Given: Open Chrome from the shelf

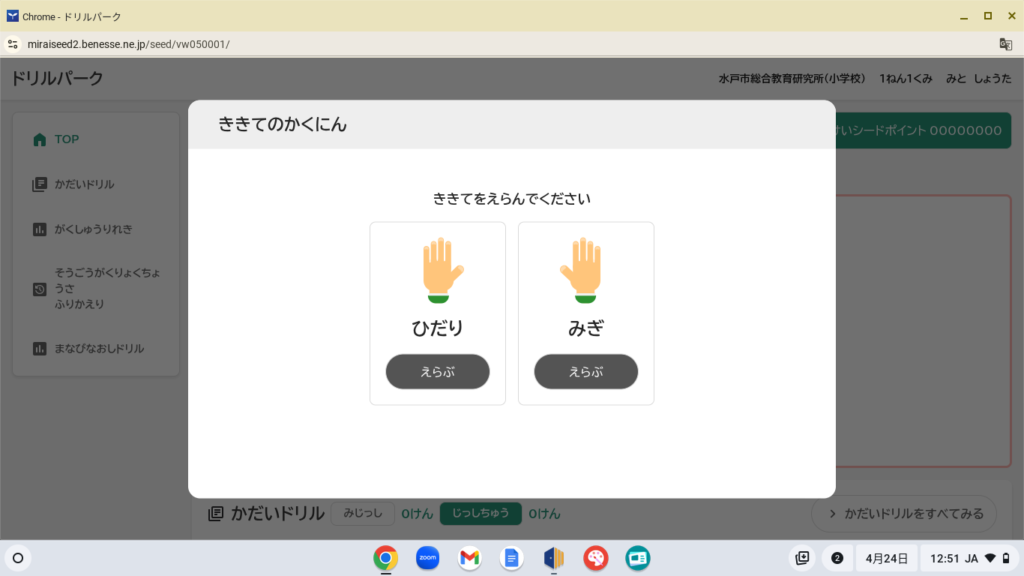Looking at the screenshot, I should [386, 558].
